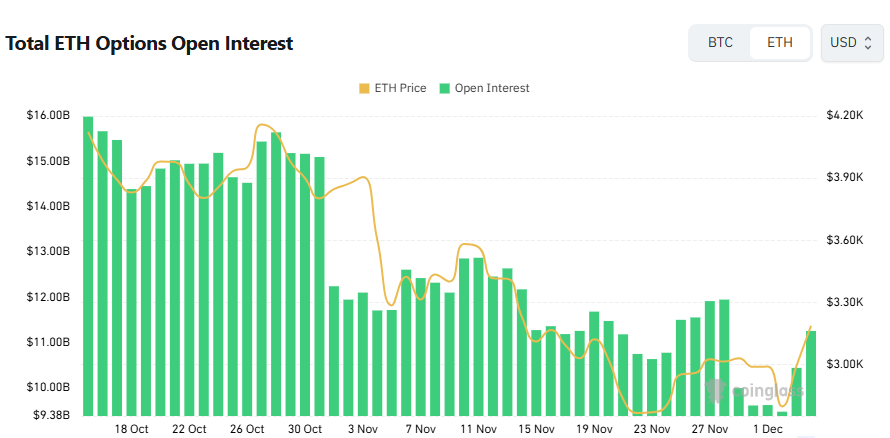Click the $16.00B left axis label
The height and width of the screenshot is (438, 890).
(x=48, y=116)
